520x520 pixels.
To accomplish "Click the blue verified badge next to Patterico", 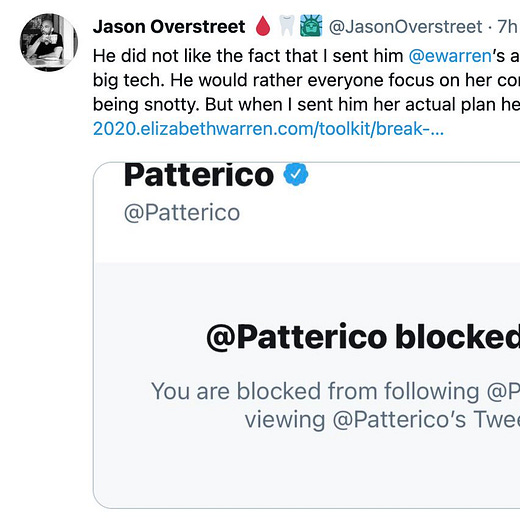I will pos(296,174).
